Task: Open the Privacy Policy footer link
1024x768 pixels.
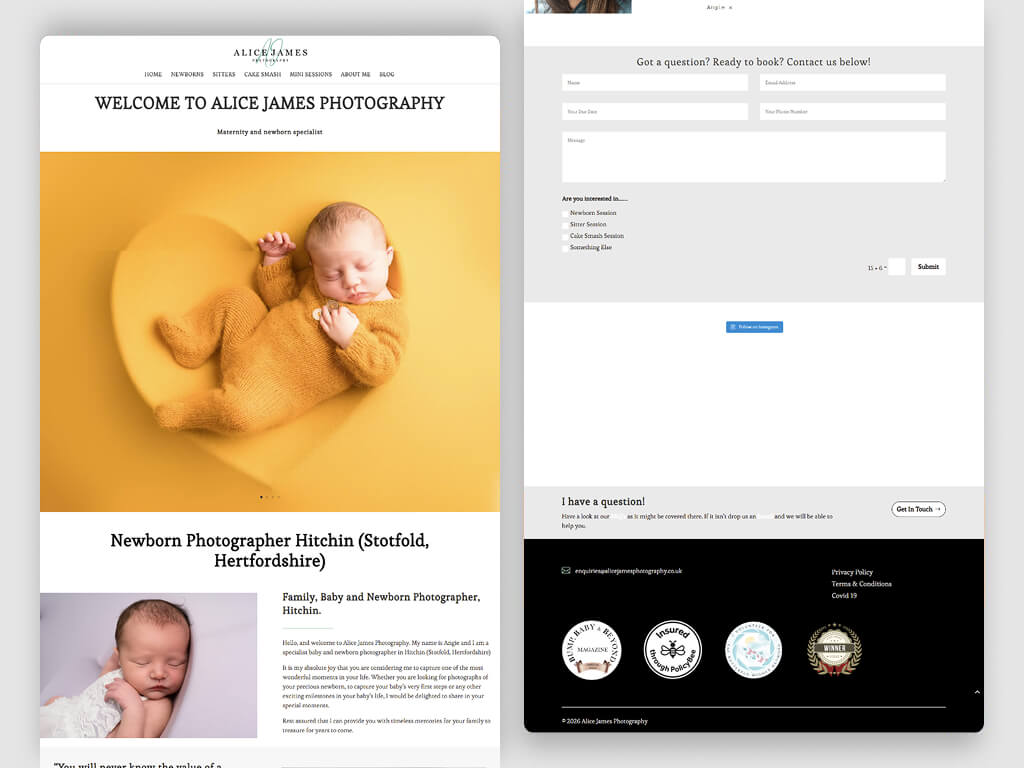Action: [852, 572]
